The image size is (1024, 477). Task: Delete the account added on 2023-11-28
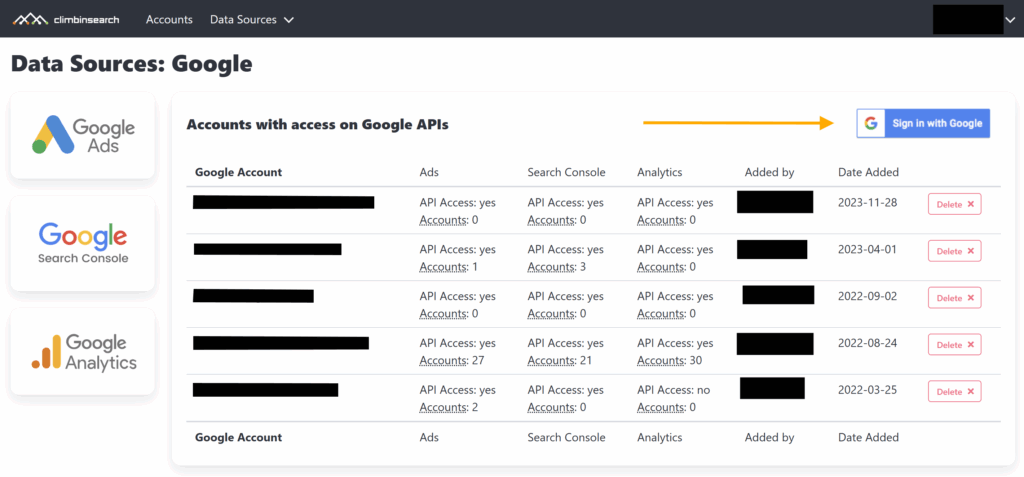(x=954, y=204)
